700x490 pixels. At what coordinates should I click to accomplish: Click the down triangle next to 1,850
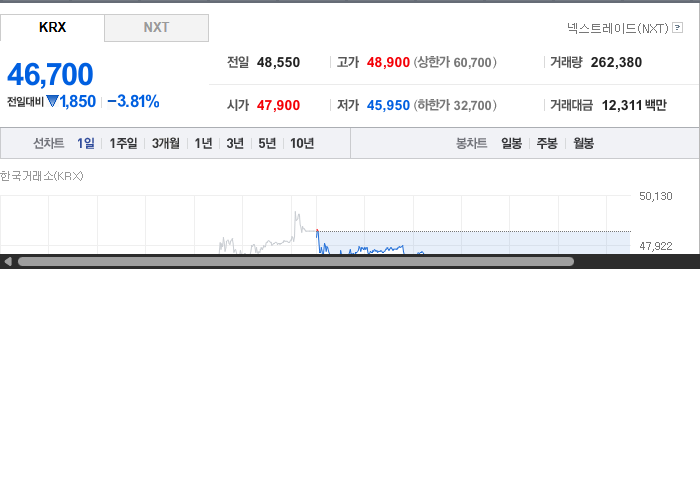pyautogui.click(x=52, y=101)
